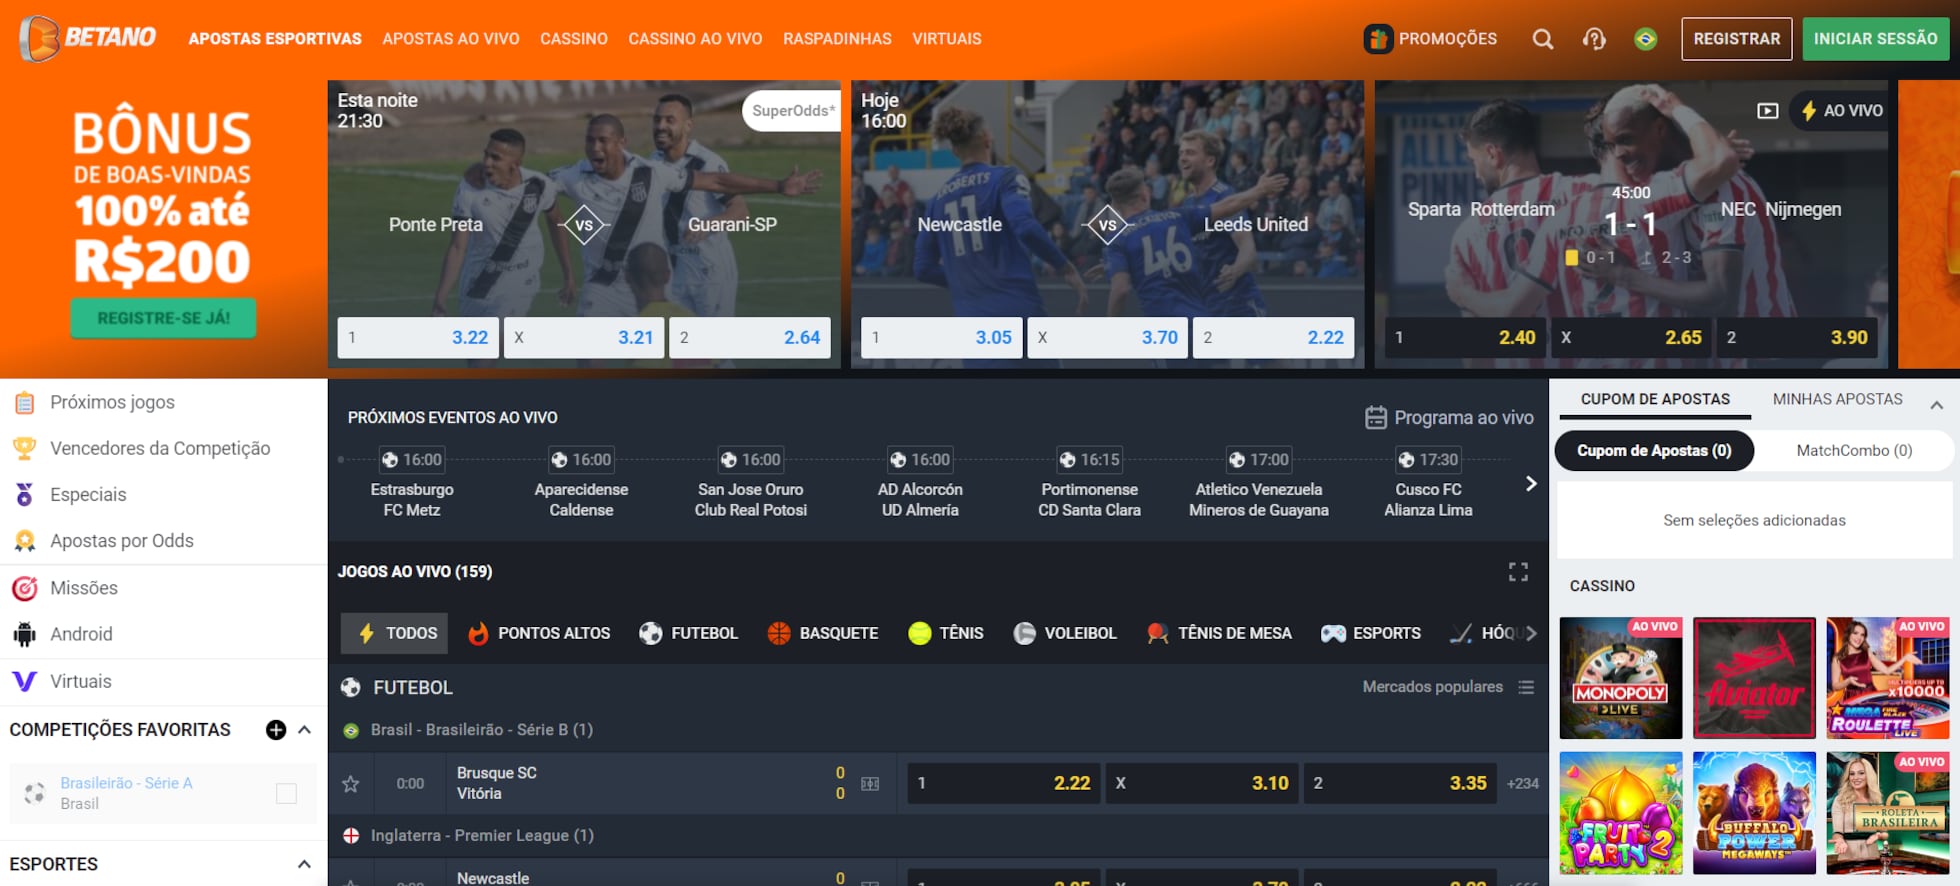Open Programa ao vivo link
Screen dimensions: 1960x886
click(x=1449, y=417)
